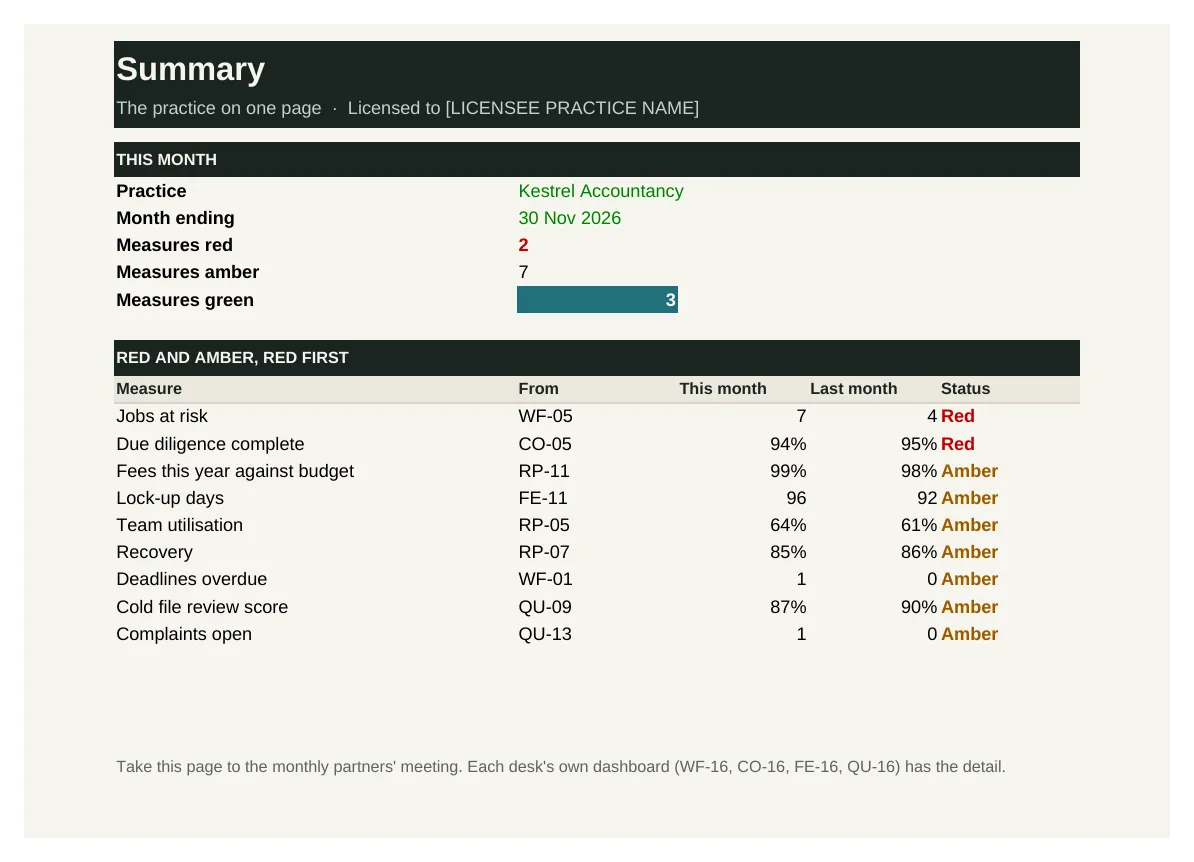Click the Measures green row label

185,300
